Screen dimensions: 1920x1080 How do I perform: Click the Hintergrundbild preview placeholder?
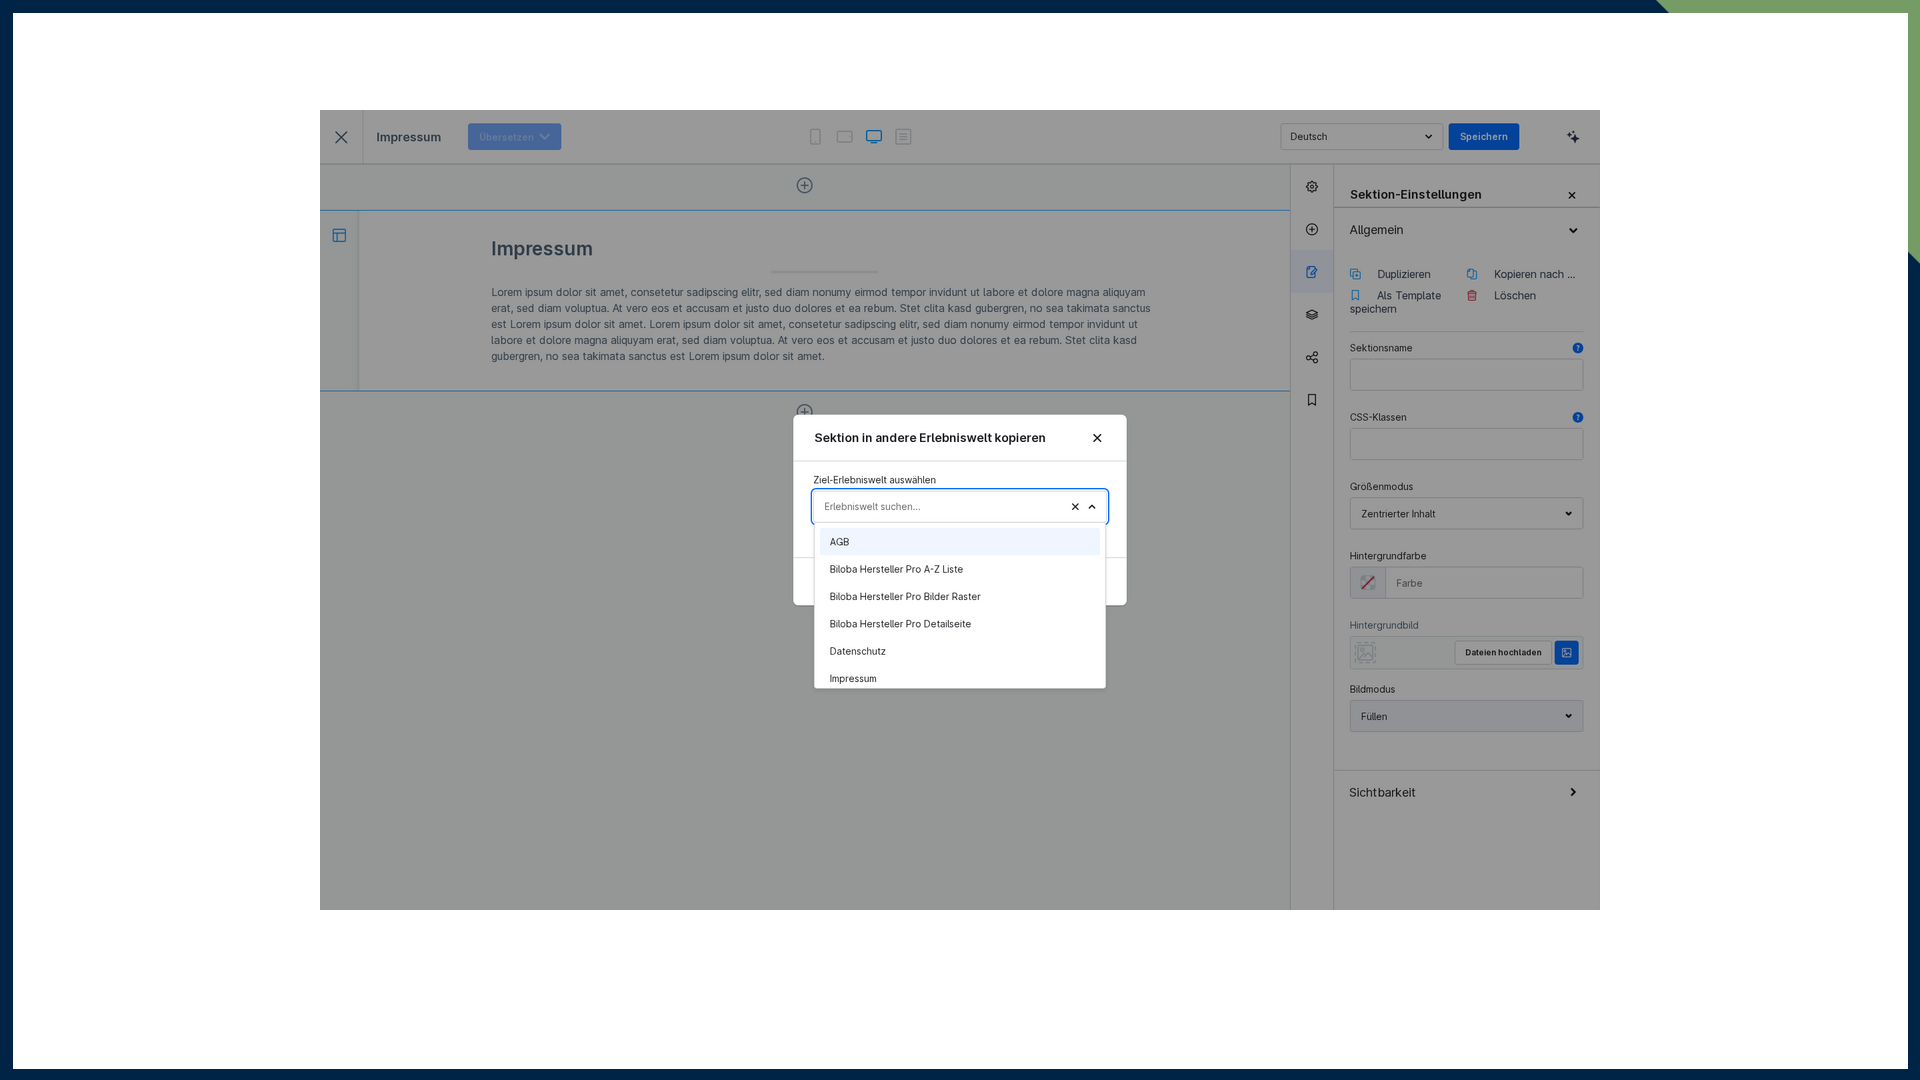coord(1365,653)
